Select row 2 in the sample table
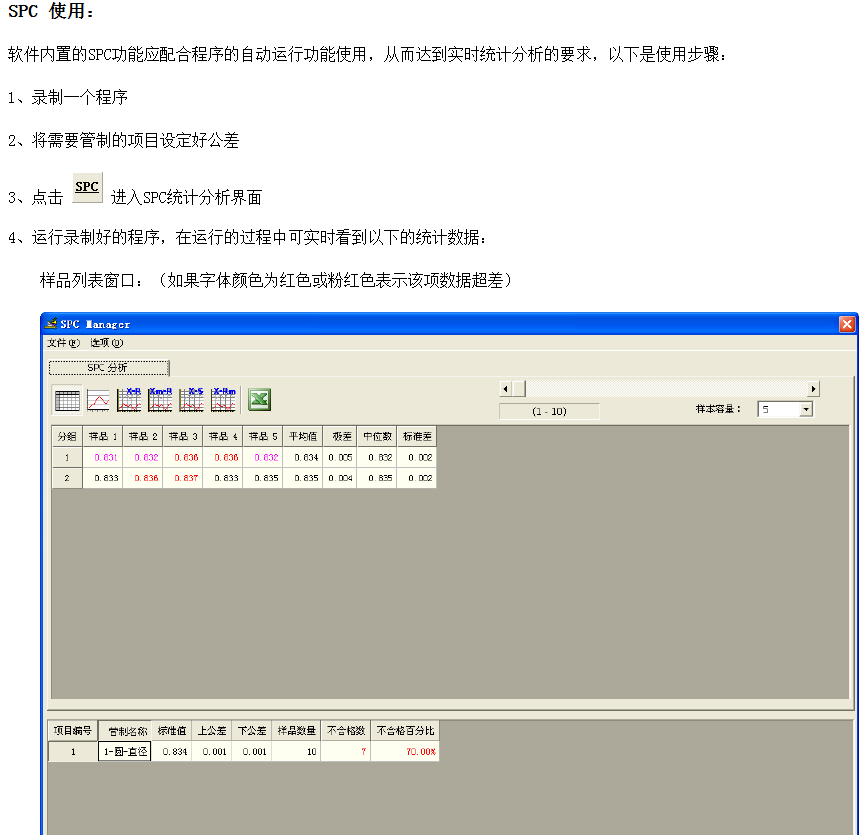Screen dimensions: 859x835 click(x=66, y=478)
